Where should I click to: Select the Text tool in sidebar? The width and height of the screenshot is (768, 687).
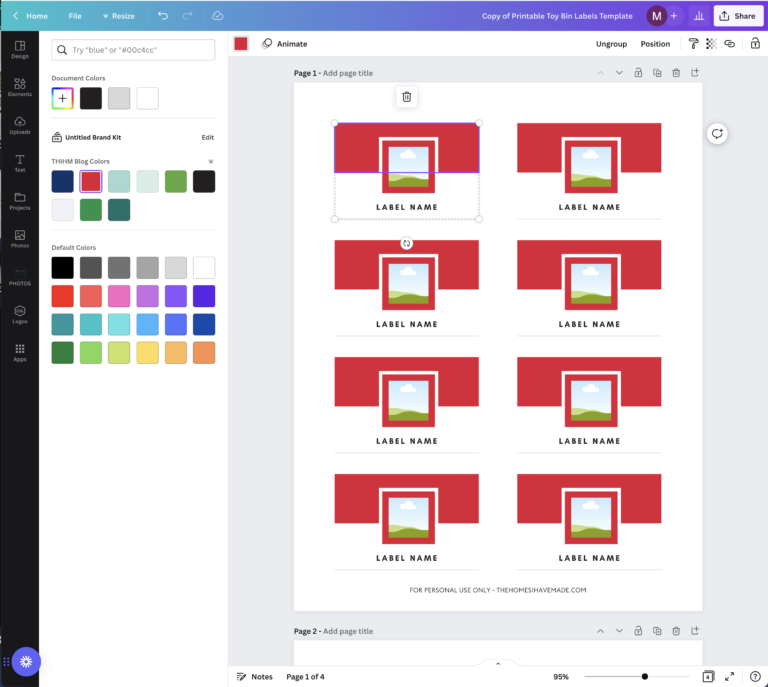click(x=19, y=163)
